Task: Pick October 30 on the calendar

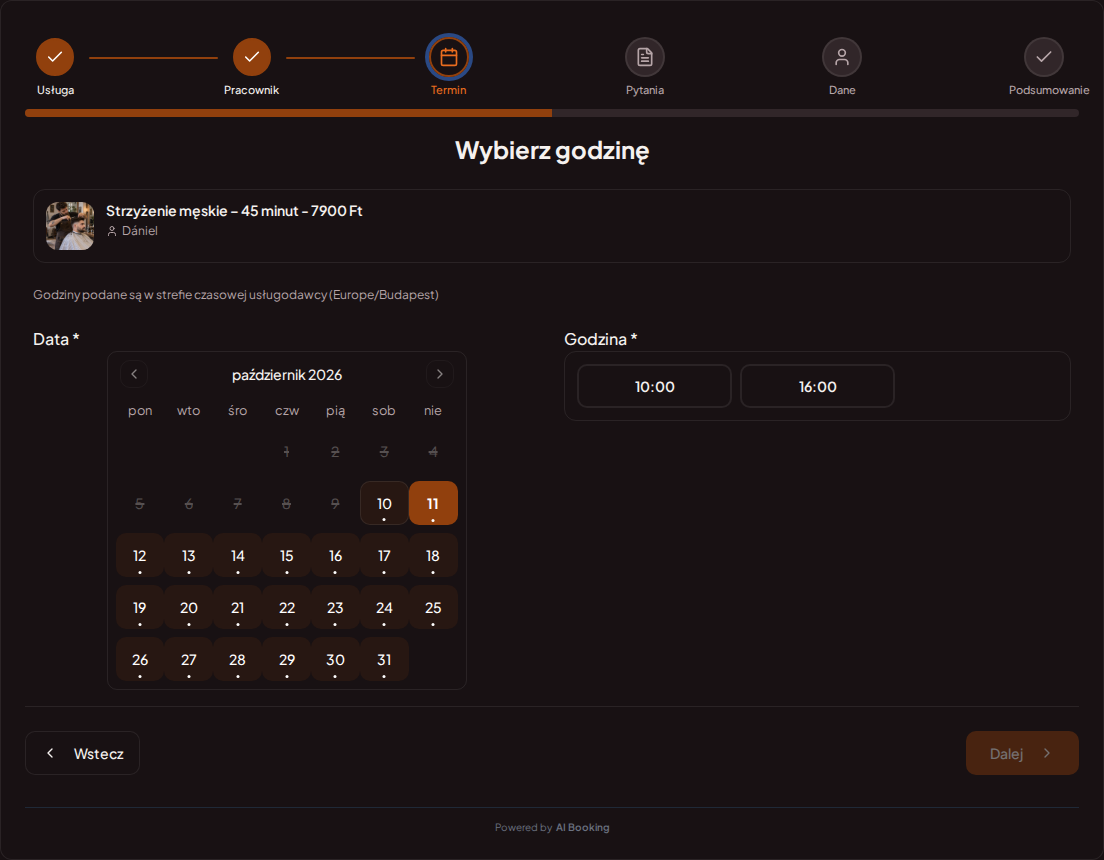Action: 335,659
